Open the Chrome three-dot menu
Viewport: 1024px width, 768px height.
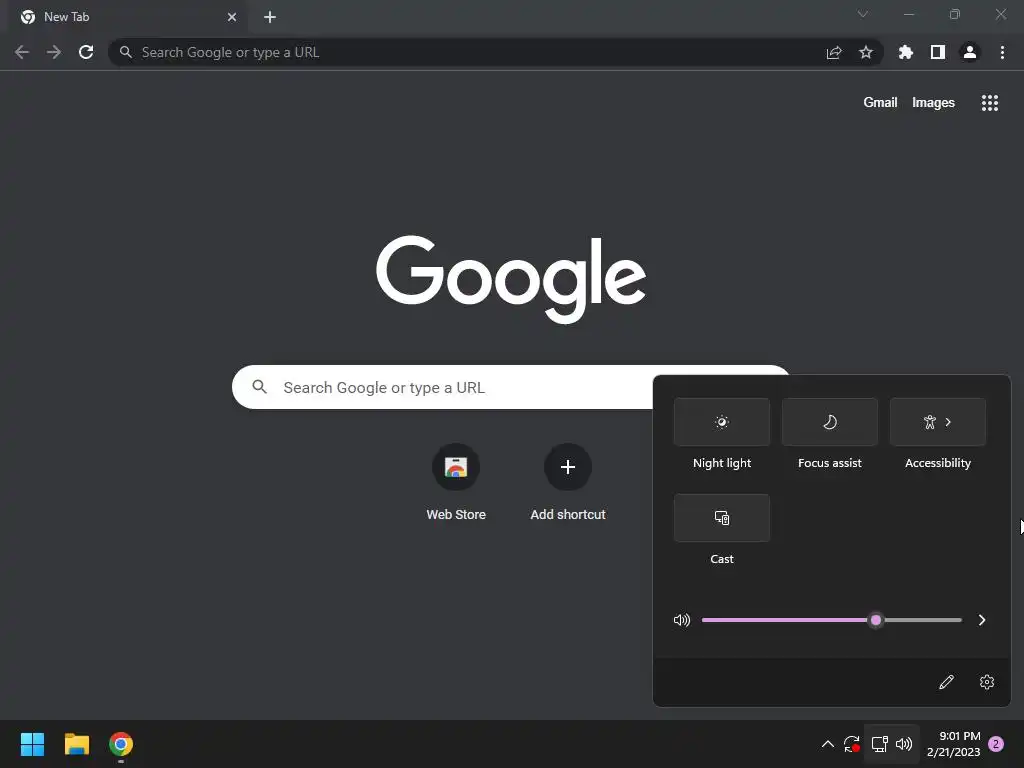coord(1002,52)
